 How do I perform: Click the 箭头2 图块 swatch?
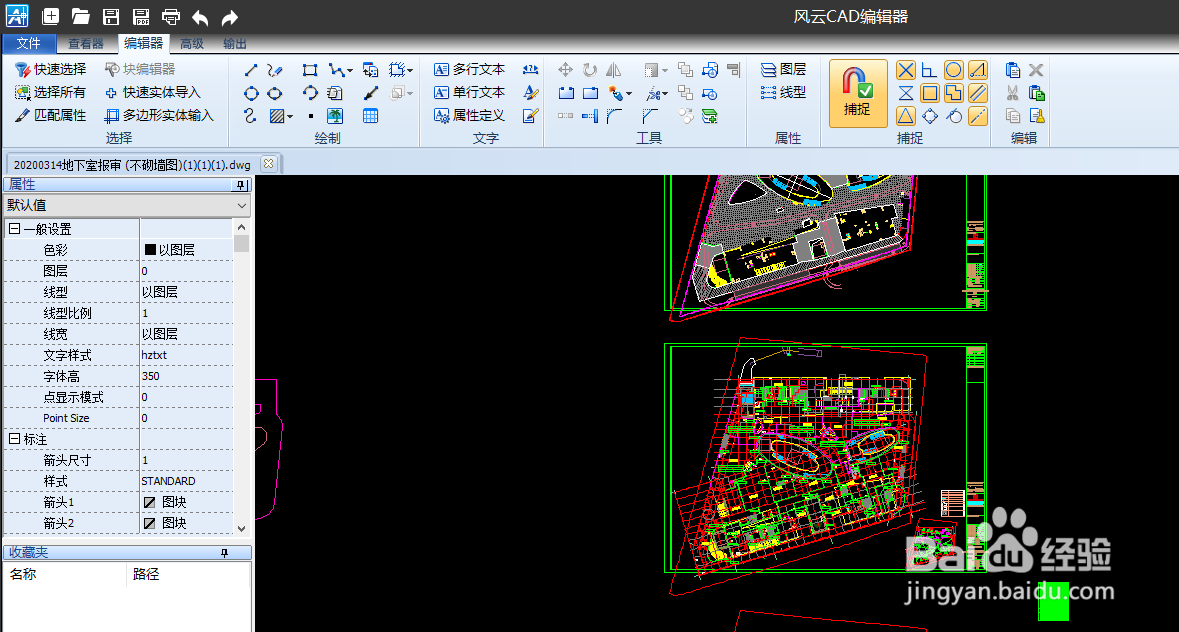tap(150, 523)
